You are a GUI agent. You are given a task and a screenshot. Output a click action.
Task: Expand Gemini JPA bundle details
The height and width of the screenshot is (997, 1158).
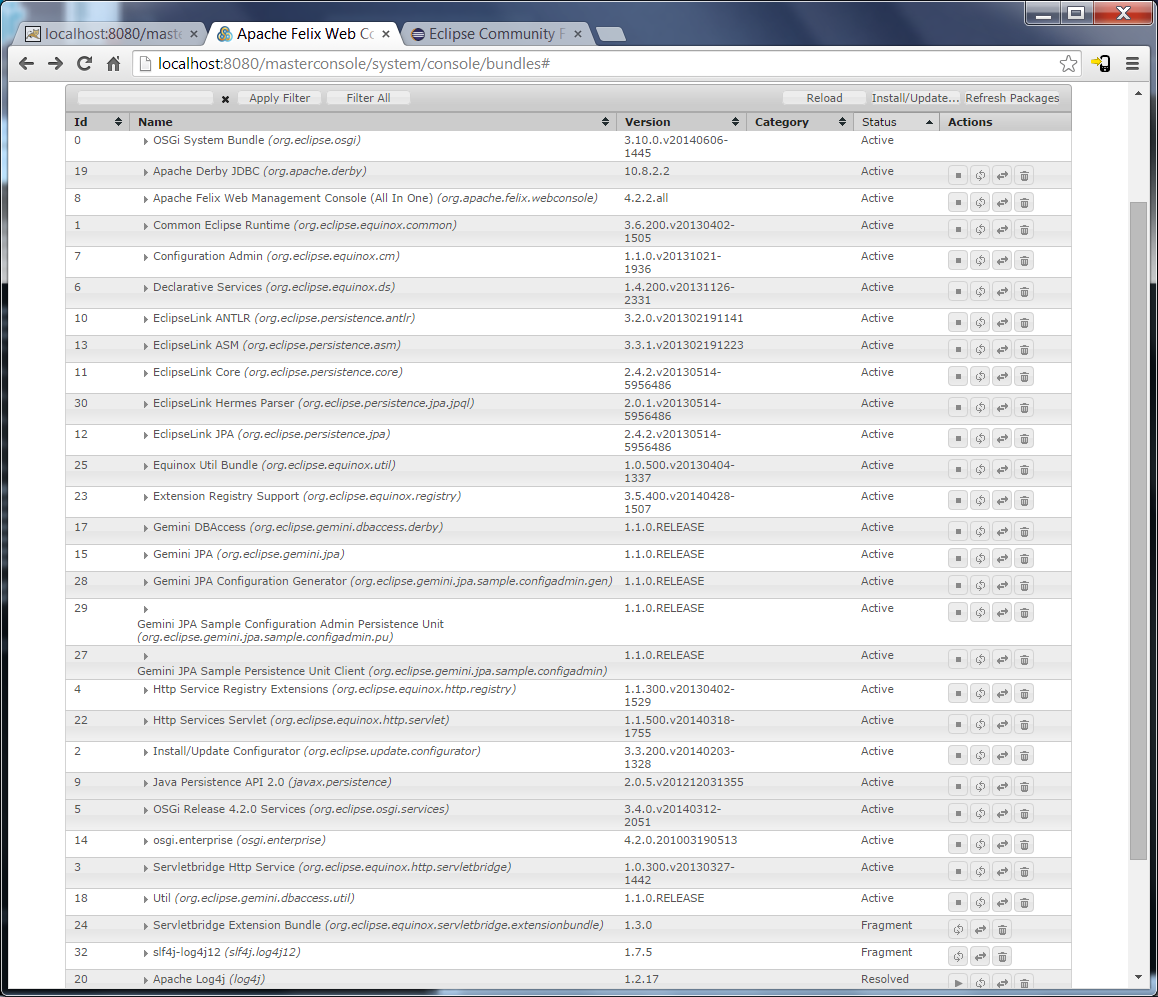[x=145, y=555]
